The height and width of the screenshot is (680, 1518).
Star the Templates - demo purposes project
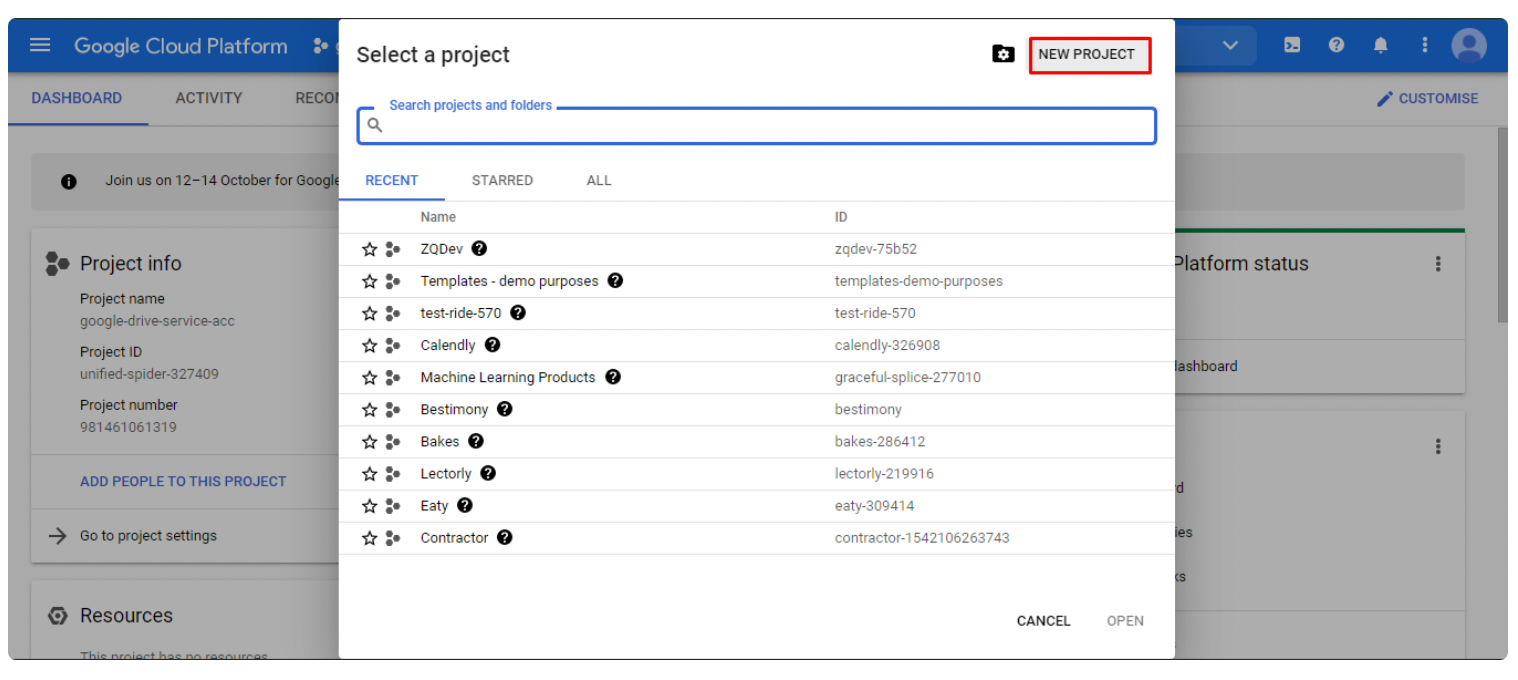tap(369, 281)
